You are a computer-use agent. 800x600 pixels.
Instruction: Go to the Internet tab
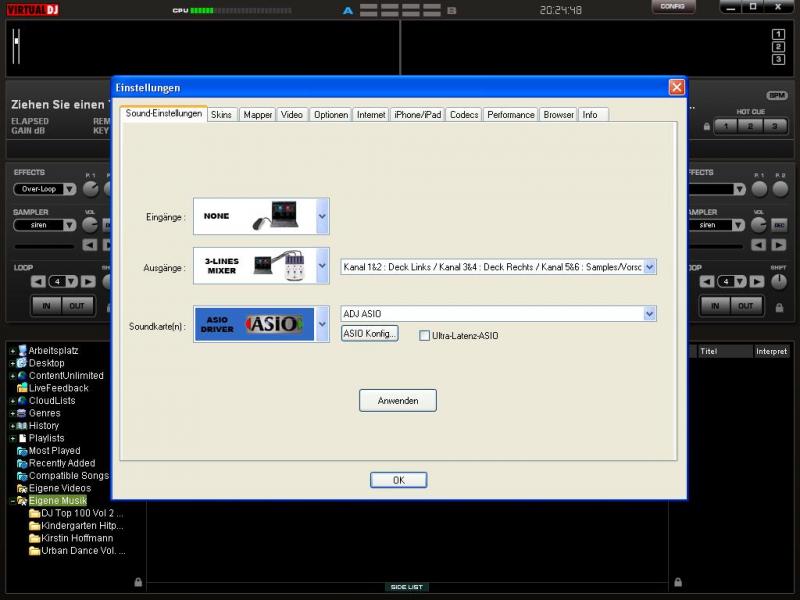(x=371, y=115)
